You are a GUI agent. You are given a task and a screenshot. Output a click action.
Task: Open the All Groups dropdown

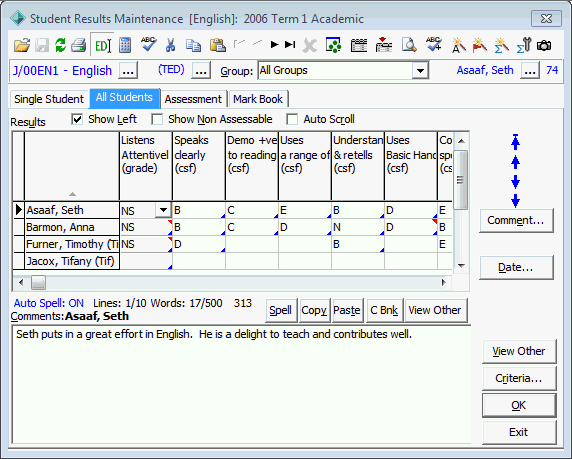click(x=420, y=71)
